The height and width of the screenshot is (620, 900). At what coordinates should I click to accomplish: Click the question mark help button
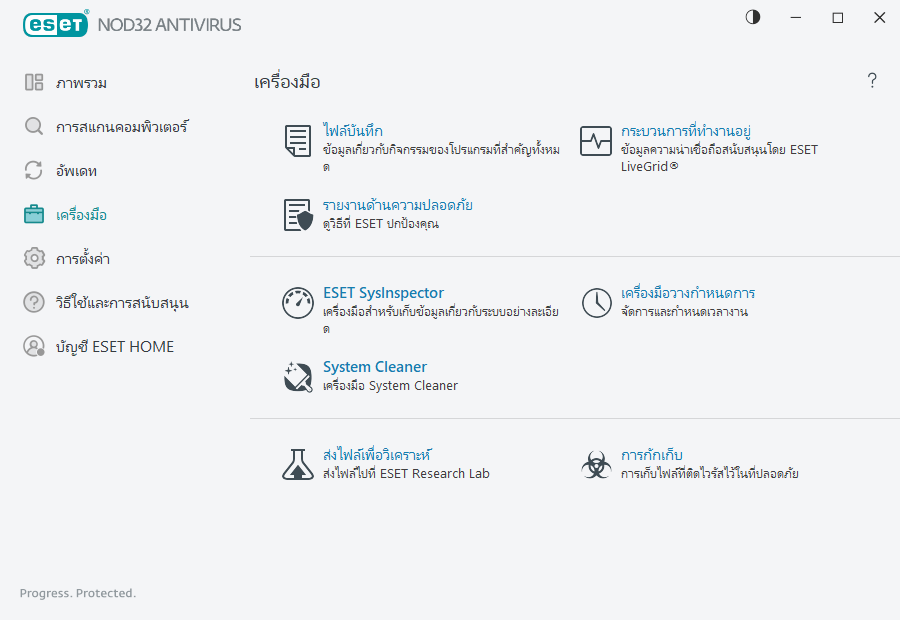(x=871, y=80)
